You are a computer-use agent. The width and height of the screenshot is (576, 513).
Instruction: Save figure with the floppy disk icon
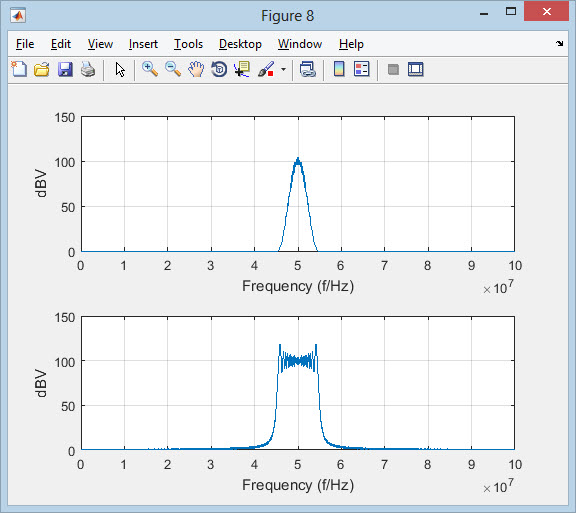65,69
